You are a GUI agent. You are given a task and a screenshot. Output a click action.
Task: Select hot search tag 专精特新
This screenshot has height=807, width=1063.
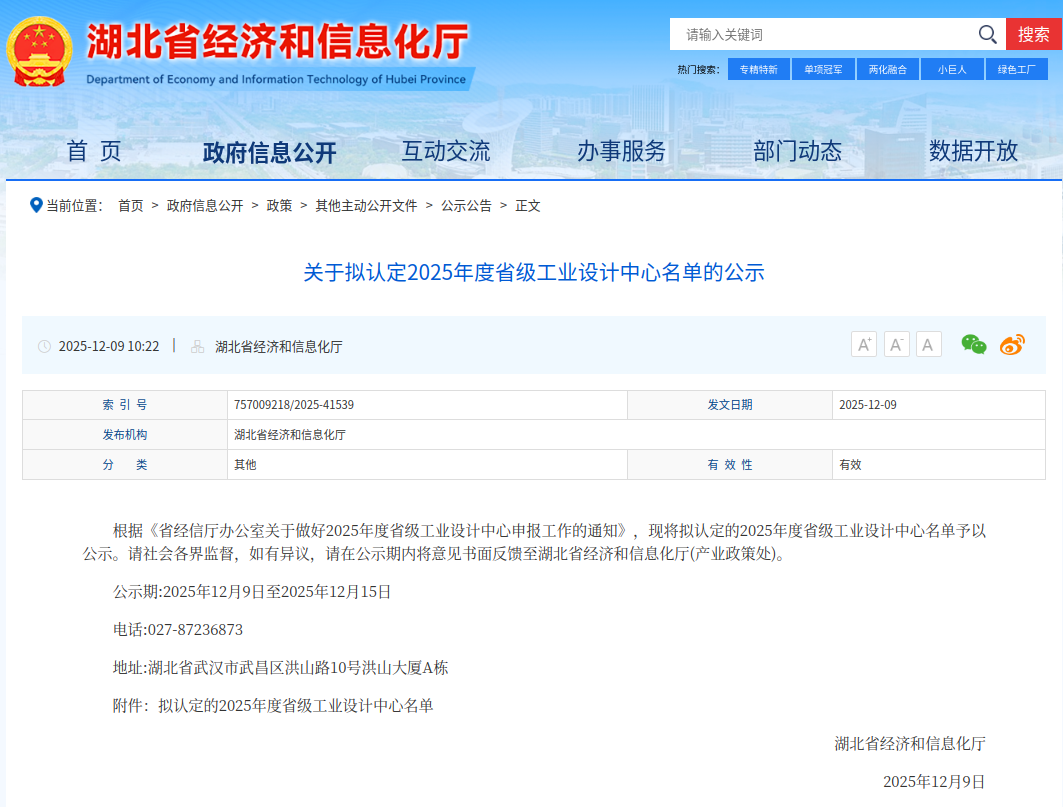(759, 69)
